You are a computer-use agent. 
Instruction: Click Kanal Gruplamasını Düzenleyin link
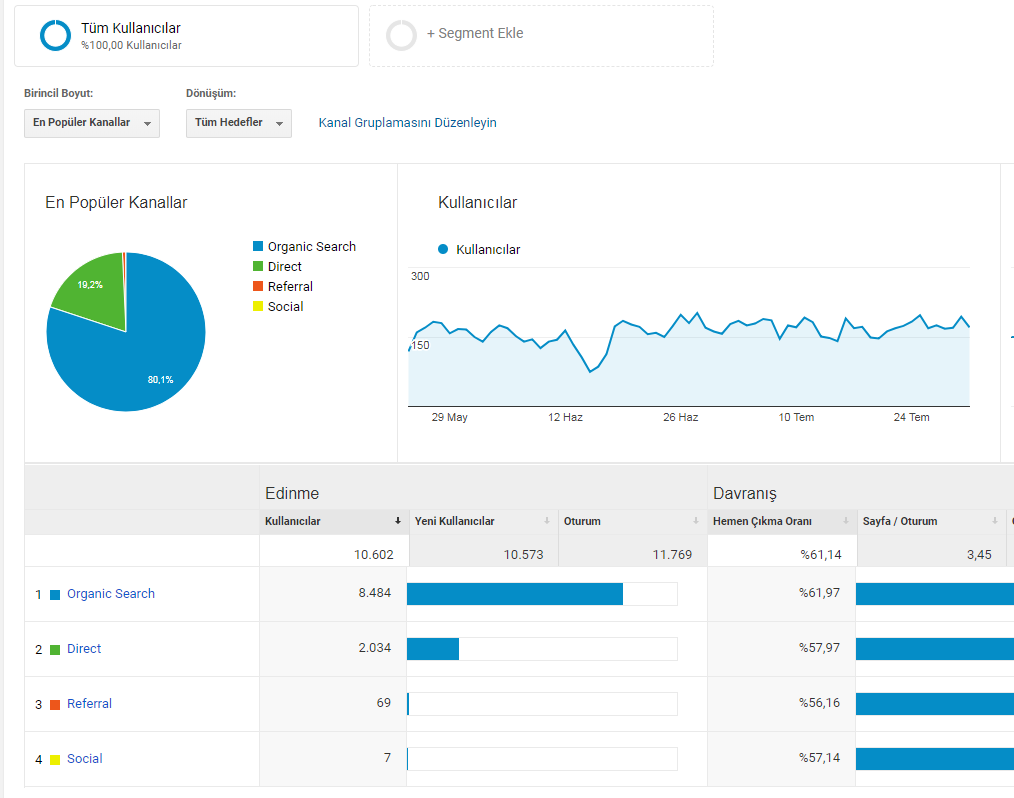pyautogui.click(x=407, y=123)
